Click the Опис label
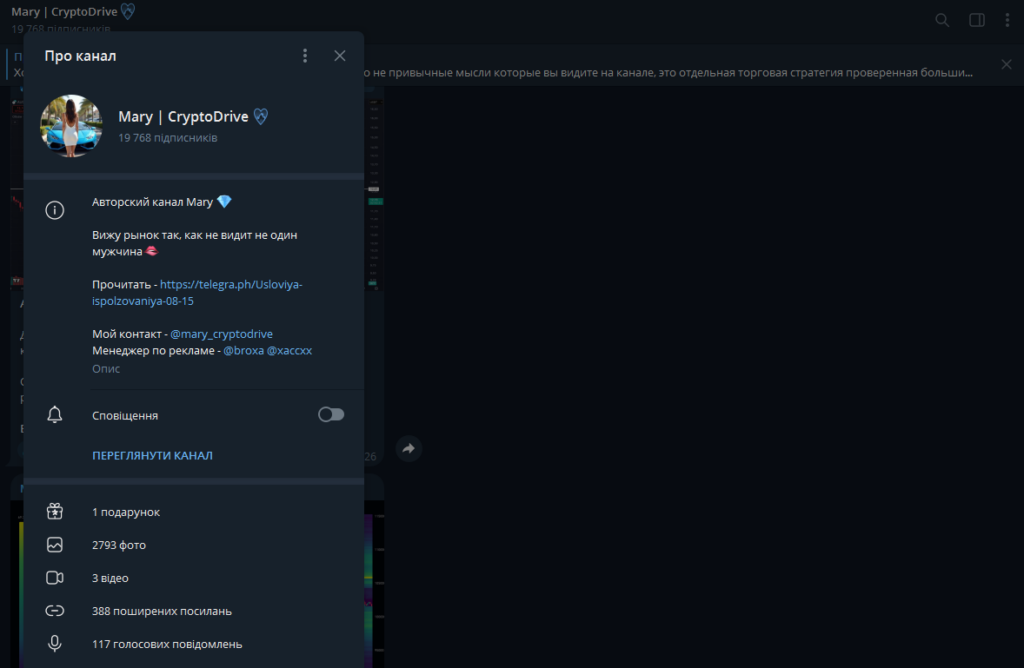This screenshot has height=668, width=1024. tap(106, 369)
